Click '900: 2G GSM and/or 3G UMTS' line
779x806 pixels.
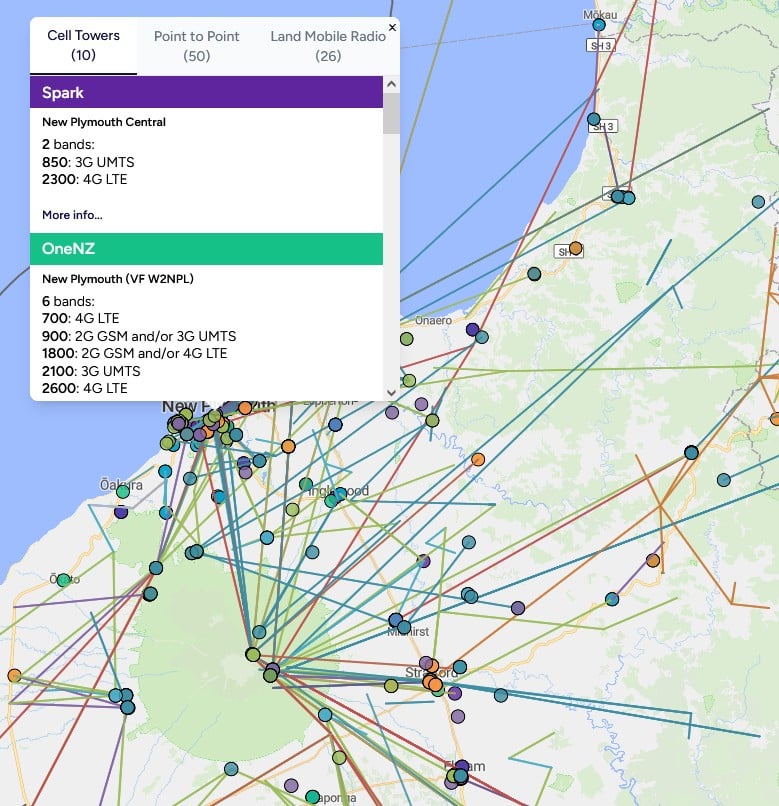139,336
